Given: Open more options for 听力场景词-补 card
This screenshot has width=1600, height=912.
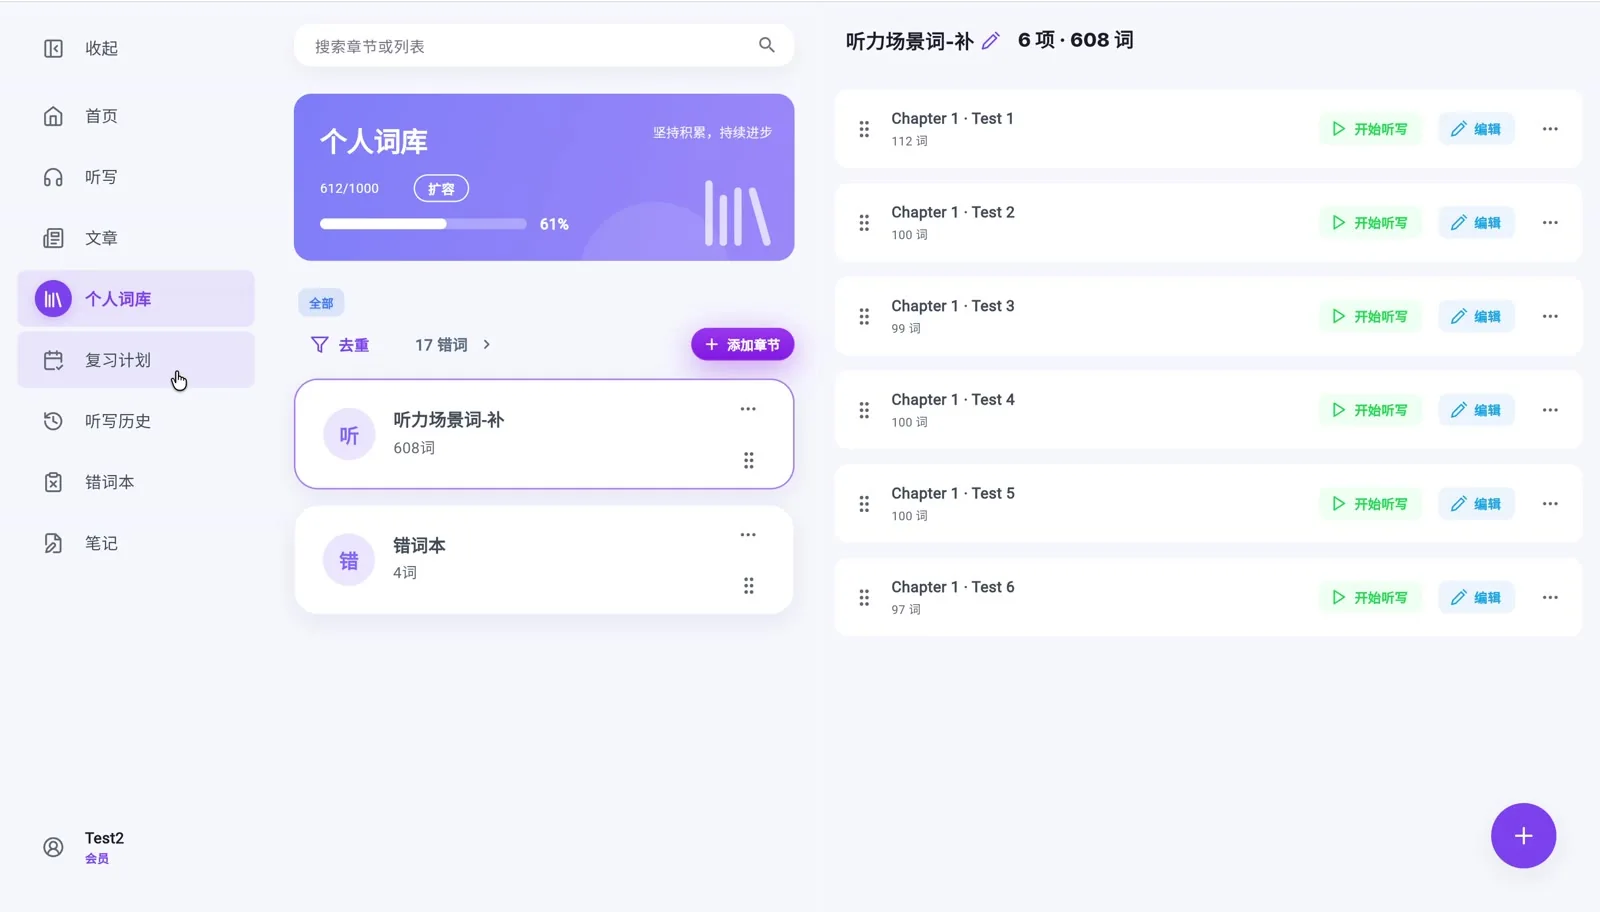Looking at the screenshot, I should 748,409.
